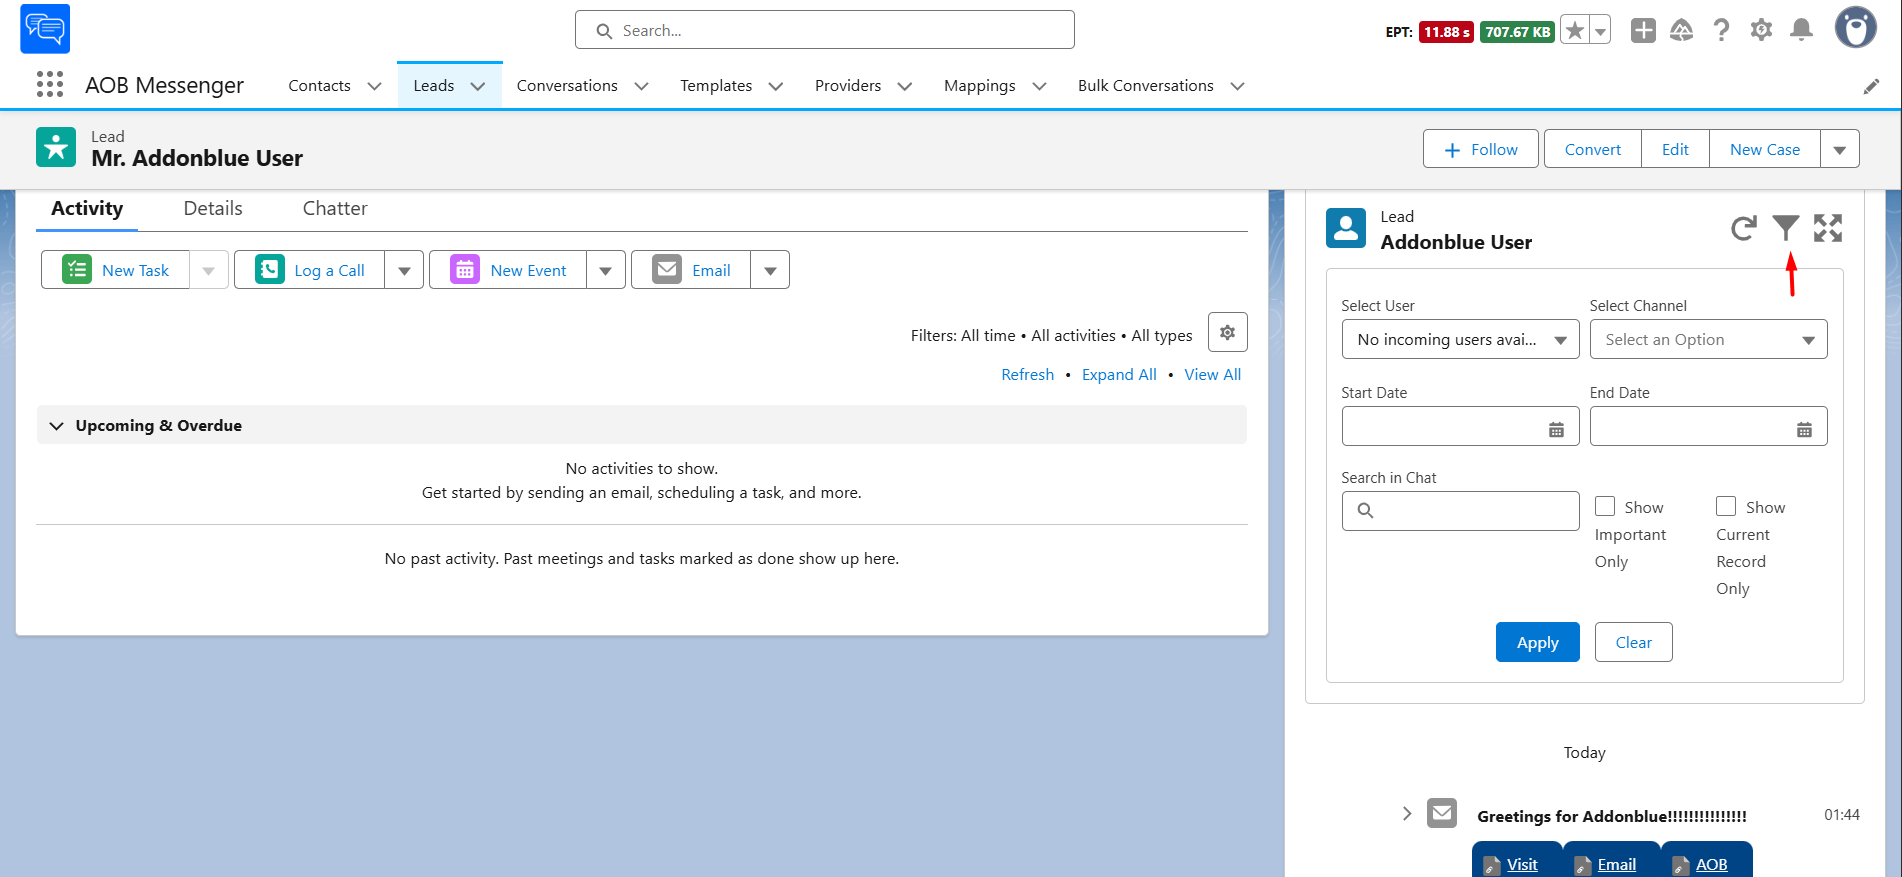Open the Conversations navigation tab
1902x877 pixels.
567,86
